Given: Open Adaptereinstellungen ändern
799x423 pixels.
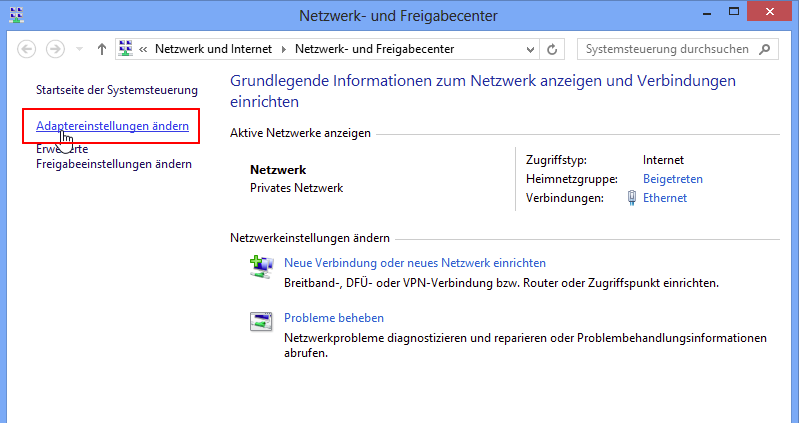Looking at the screenshot, I should point(112,126).
